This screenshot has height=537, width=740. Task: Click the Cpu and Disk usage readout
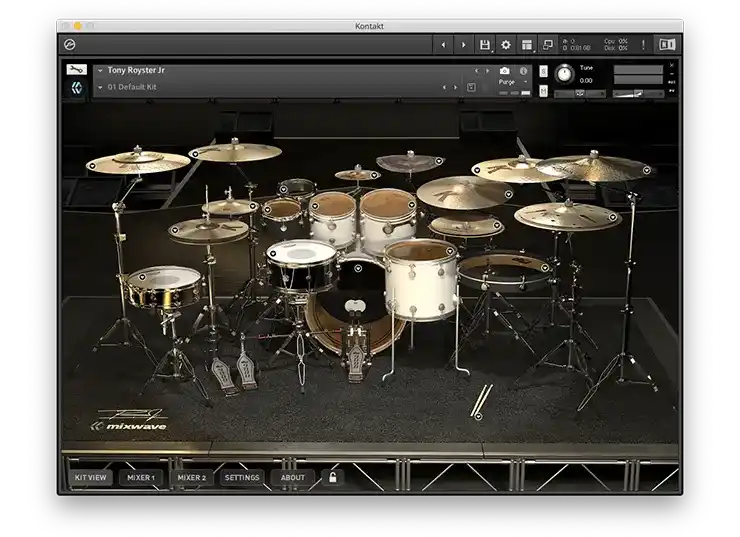coord(615,45)
